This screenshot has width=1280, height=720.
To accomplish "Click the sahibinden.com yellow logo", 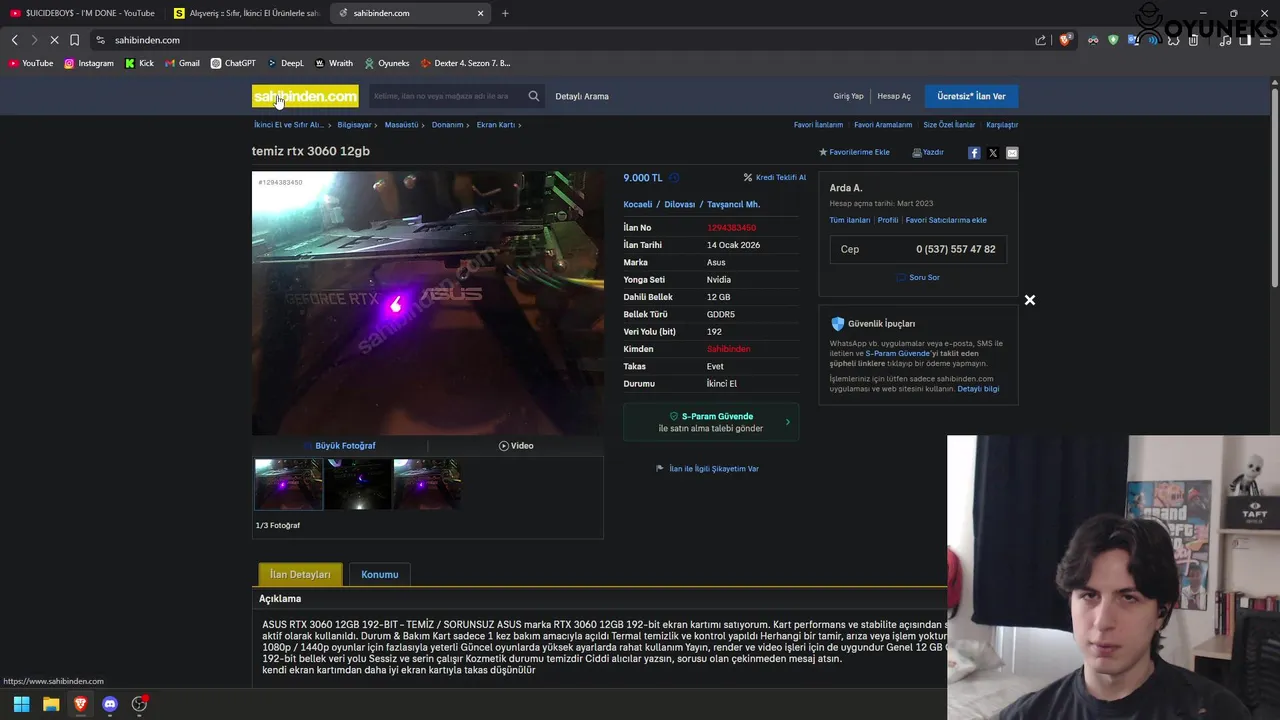I will (x=305, y=96).
